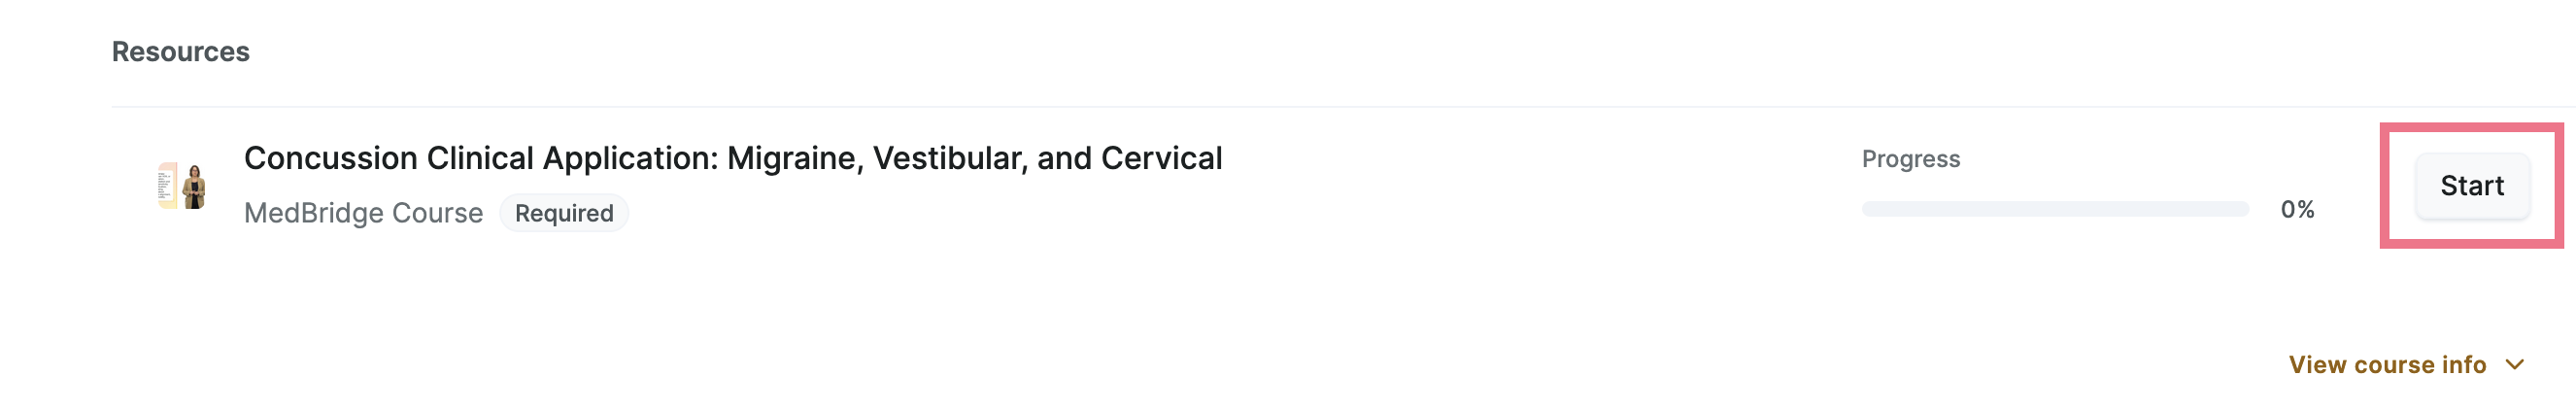Click the instructor figure in the course icon
Viewport: 2576px width, 410px height.
click(x=194, y=187)
